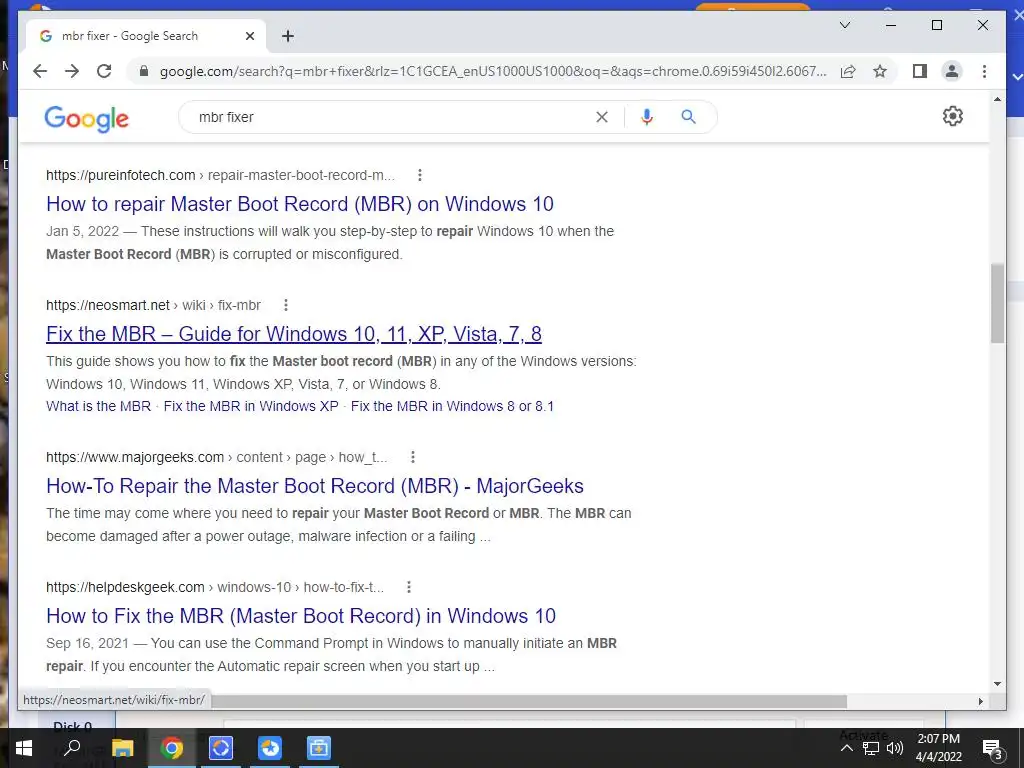1024x768 pixels.
Task: Open more options for helpdeskgeek result
Action: pos(409,587)
